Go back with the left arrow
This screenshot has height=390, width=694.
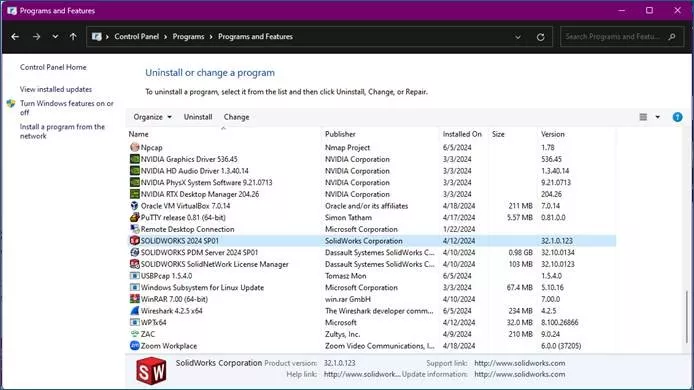click(x=15, y=37)
